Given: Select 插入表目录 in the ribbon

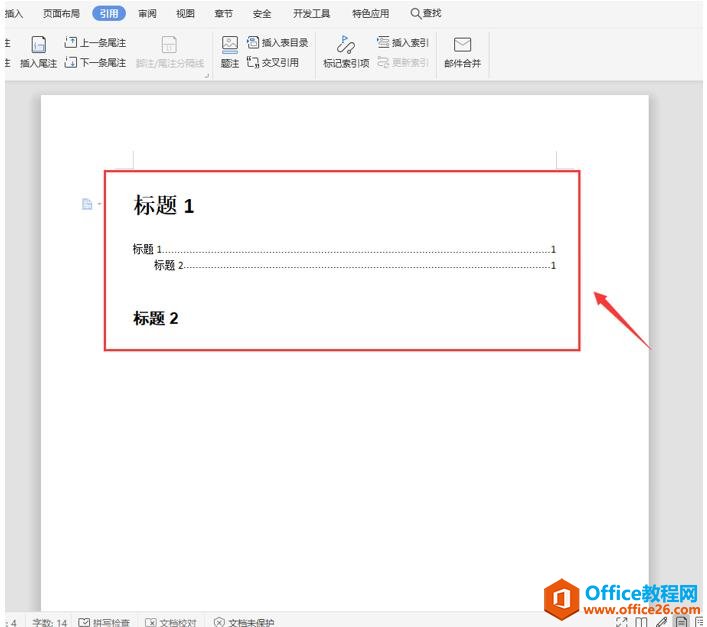Looking at the screenshot, I should pos(278,43).
